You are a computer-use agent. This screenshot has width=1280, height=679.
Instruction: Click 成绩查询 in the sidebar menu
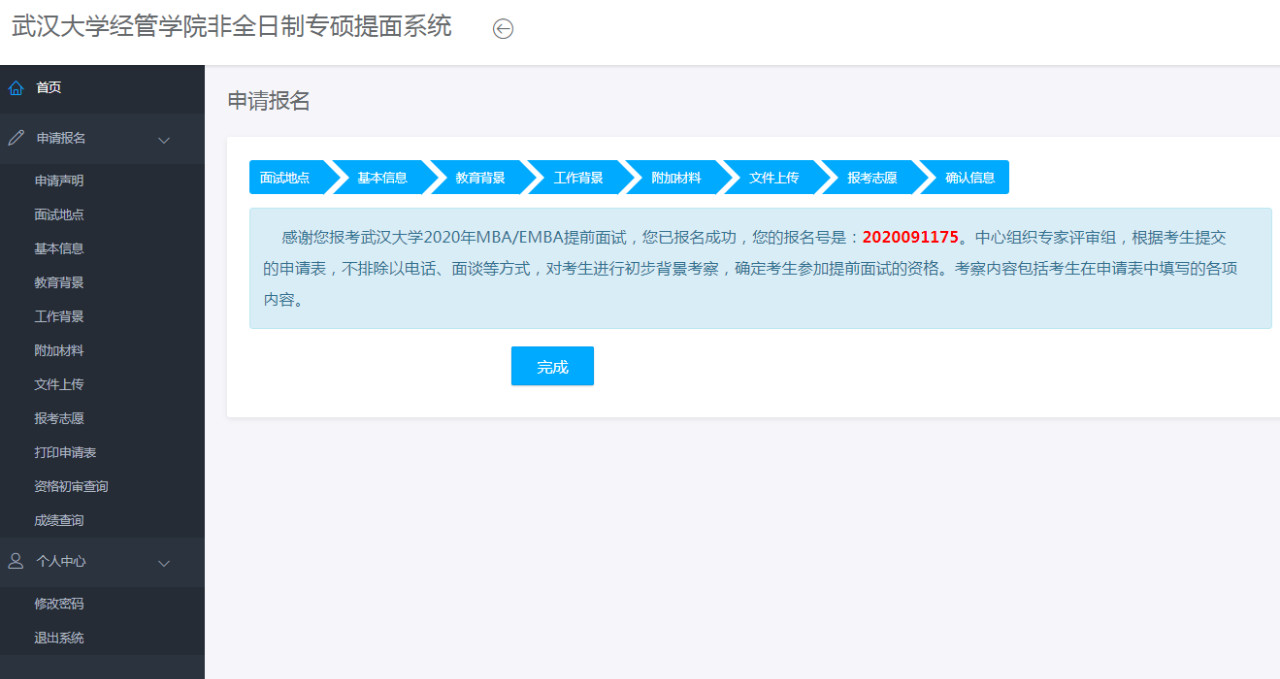click(x=59, y=521)
